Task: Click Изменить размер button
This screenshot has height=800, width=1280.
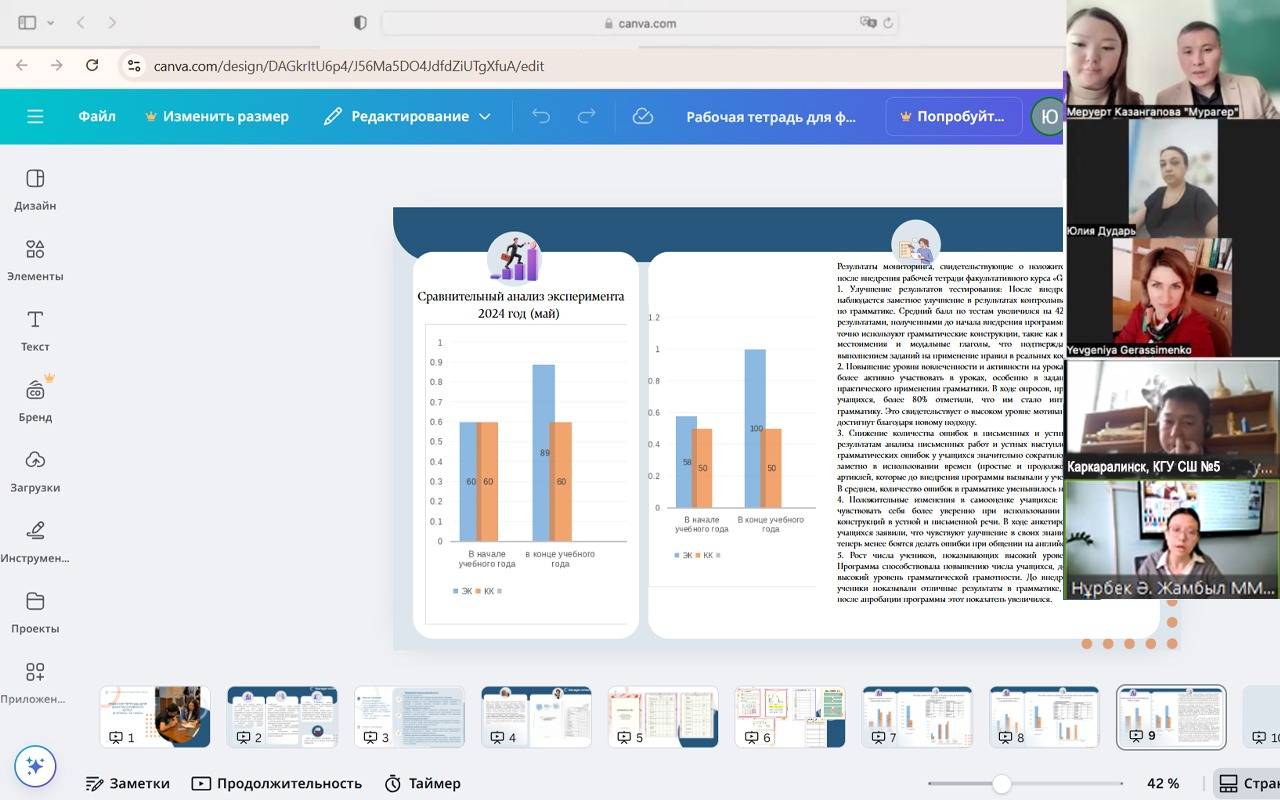Action: tap(217, 116)
